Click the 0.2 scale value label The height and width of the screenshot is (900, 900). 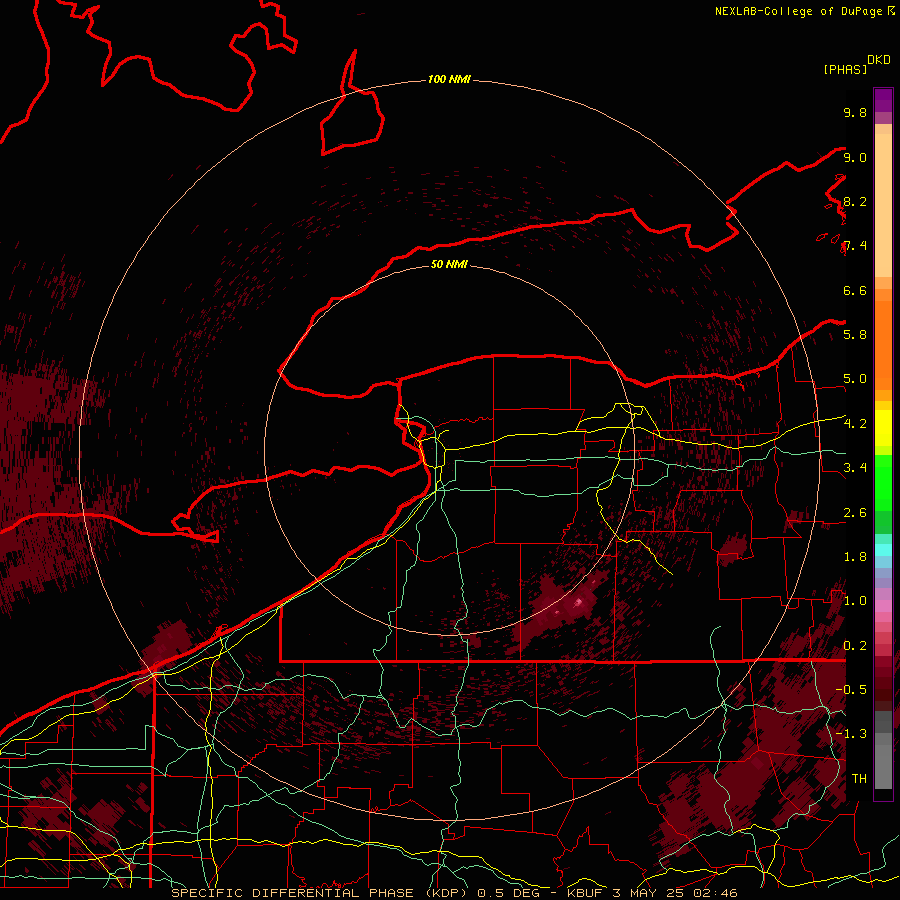(855, 646)
